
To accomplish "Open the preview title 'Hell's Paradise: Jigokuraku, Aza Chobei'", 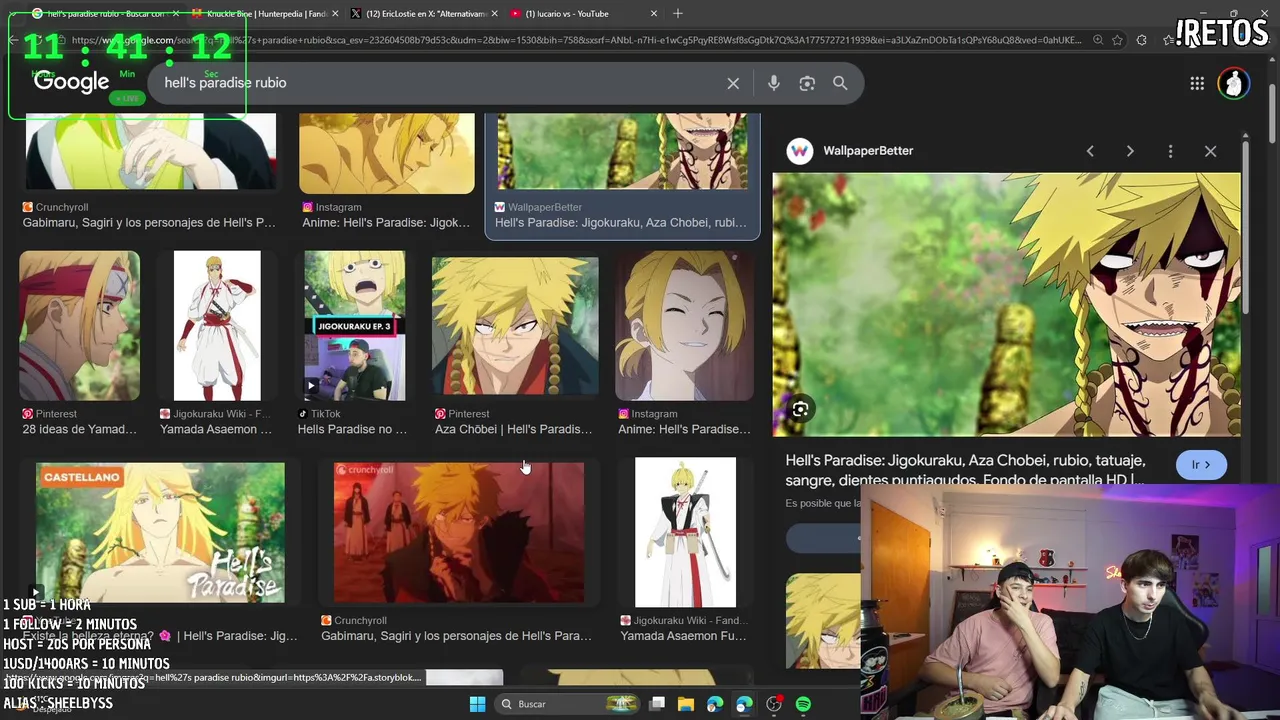I will (965, 470).
